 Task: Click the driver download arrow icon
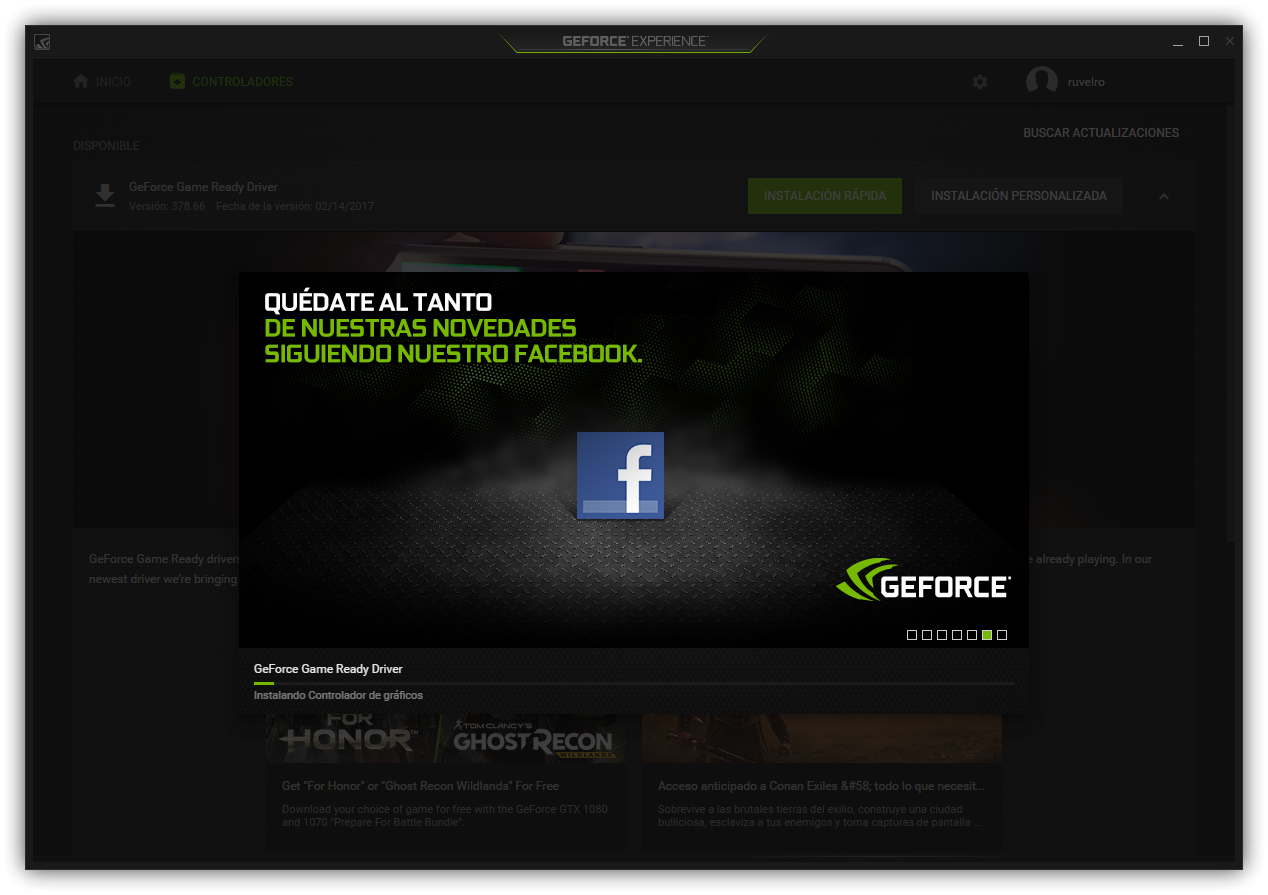105,196
